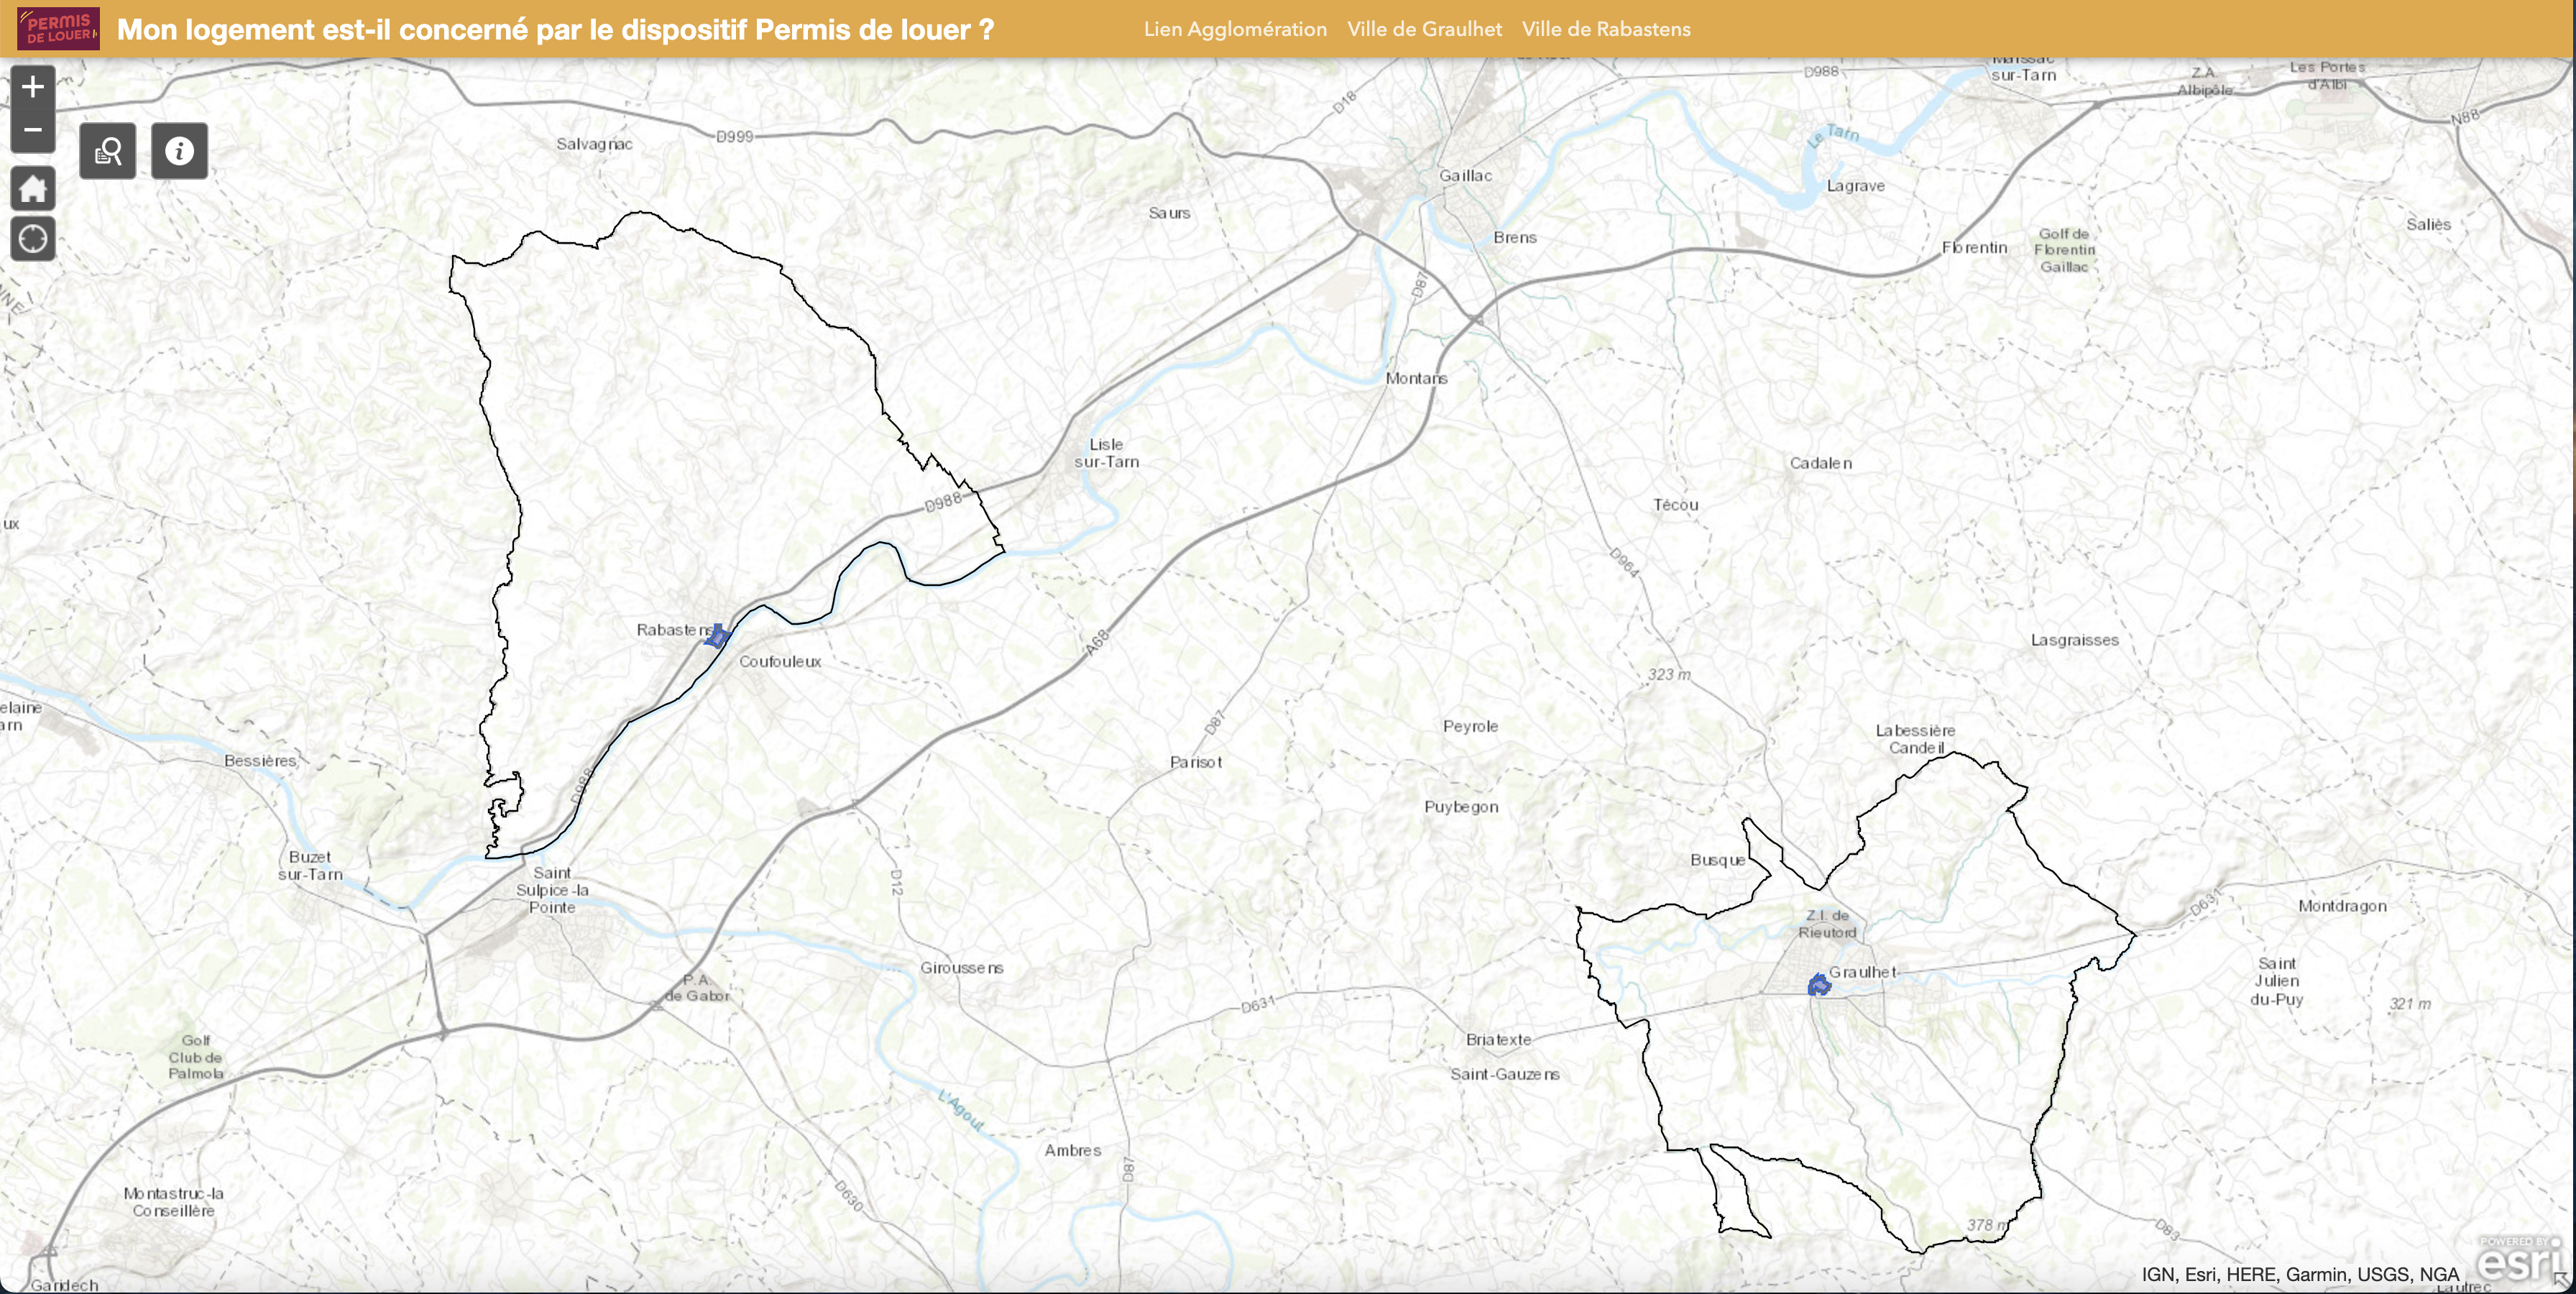2576x1294 pixels.
Task: Open the Lien Agglomération link
Action: tap(1235, 29)
